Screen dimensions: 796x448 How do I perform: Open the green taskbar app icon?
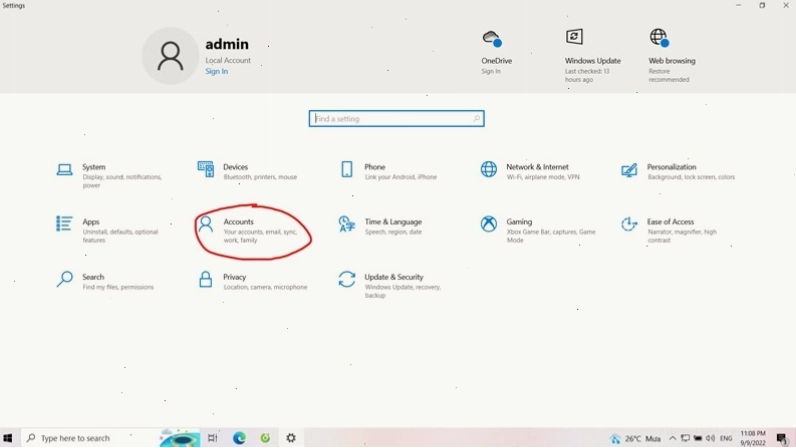(x=265, y=438)
